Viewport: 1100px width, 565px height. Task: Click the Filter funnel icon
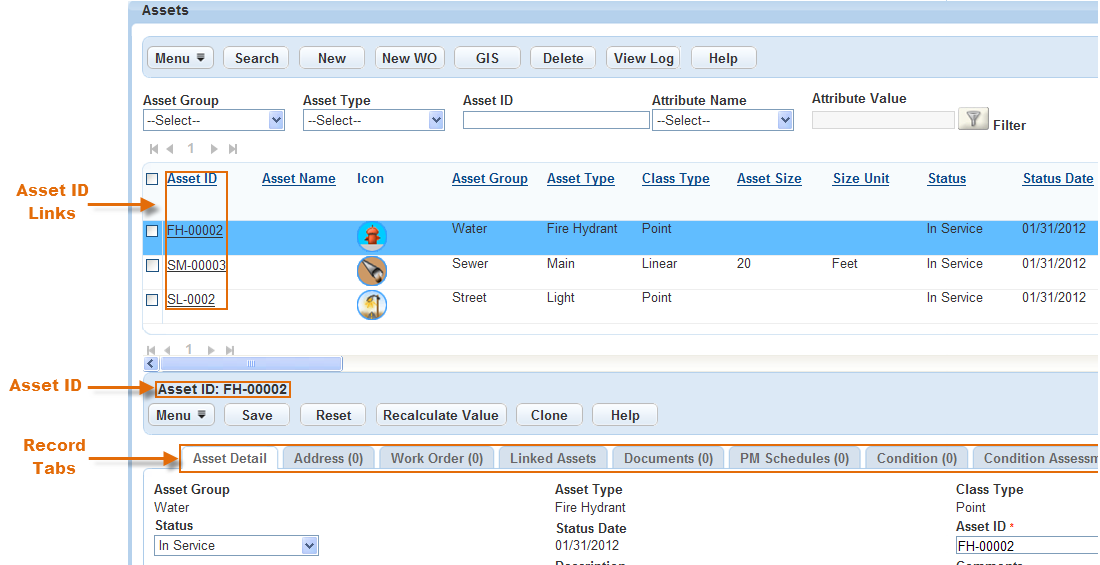[972, 119]
